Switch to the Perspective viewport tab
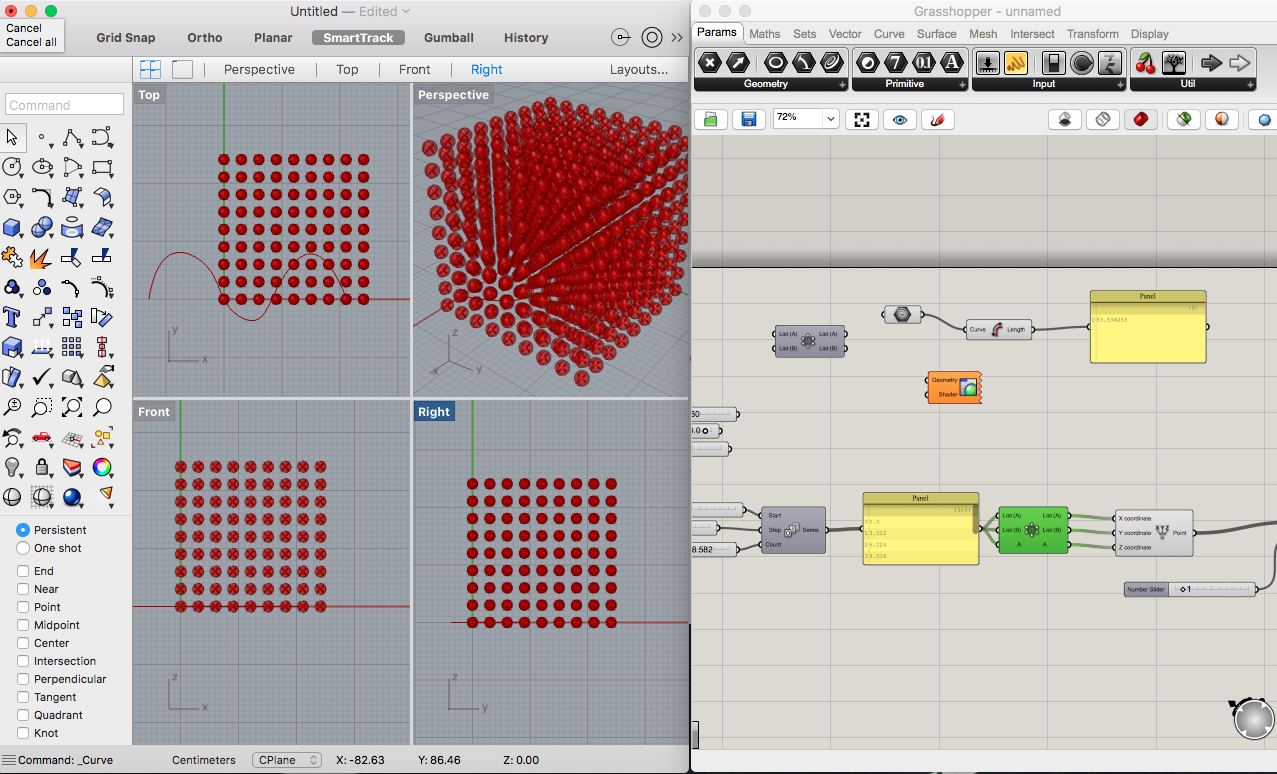Image resolution: width=1277 pixels, height=774 pixels. pos(259,69)
